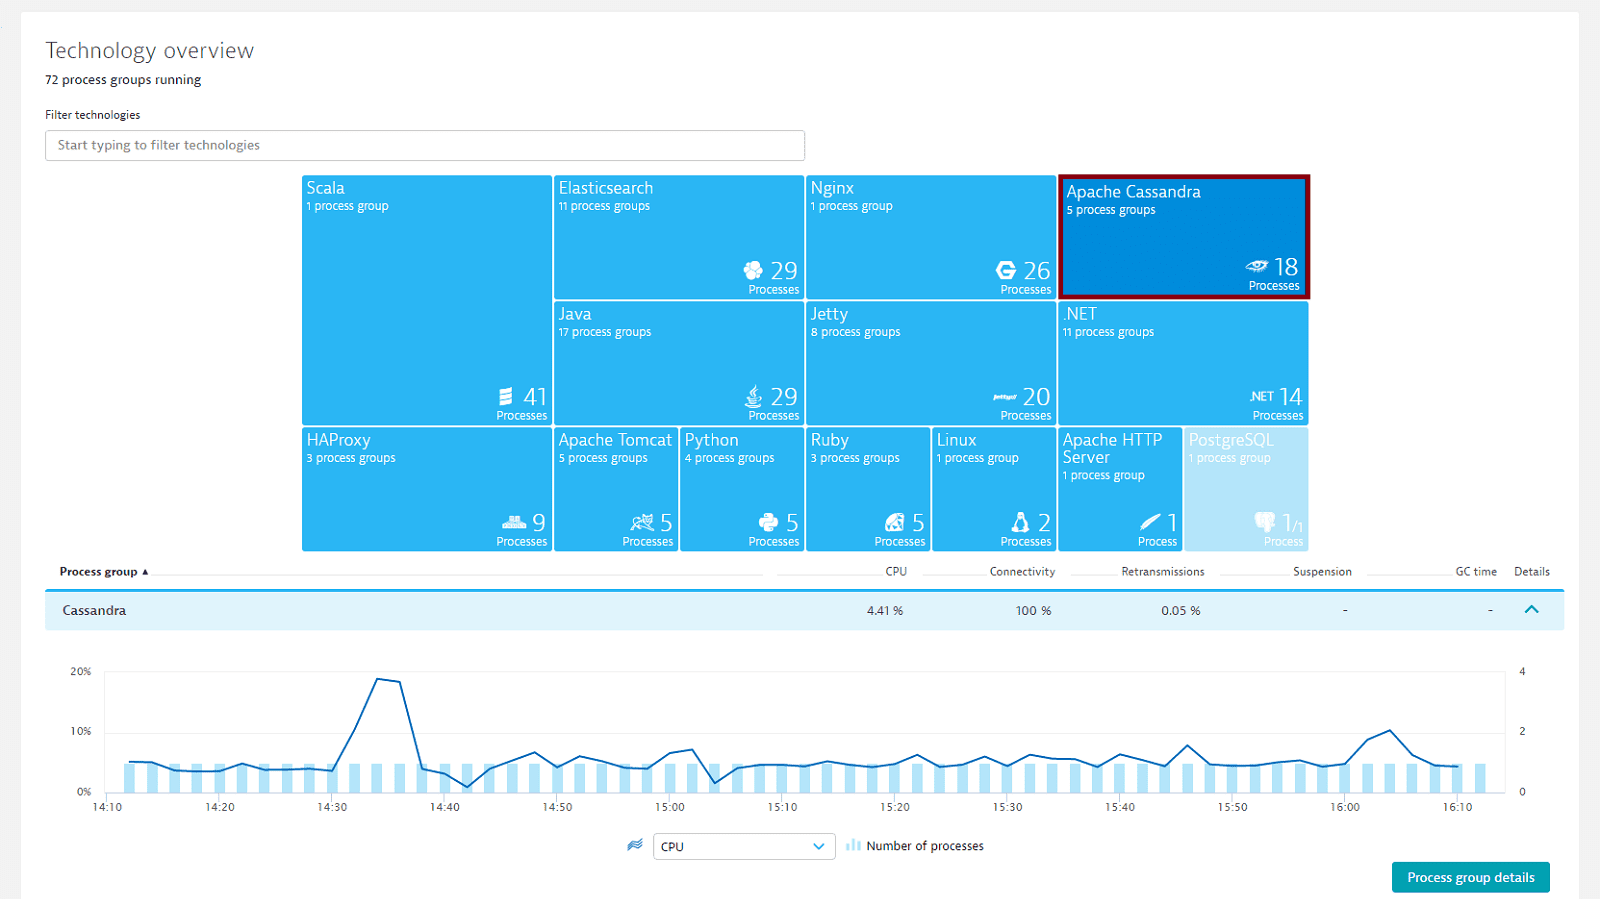Click the Java coffee cup icon
1600x900 pixels.
[x=754, y=396]
